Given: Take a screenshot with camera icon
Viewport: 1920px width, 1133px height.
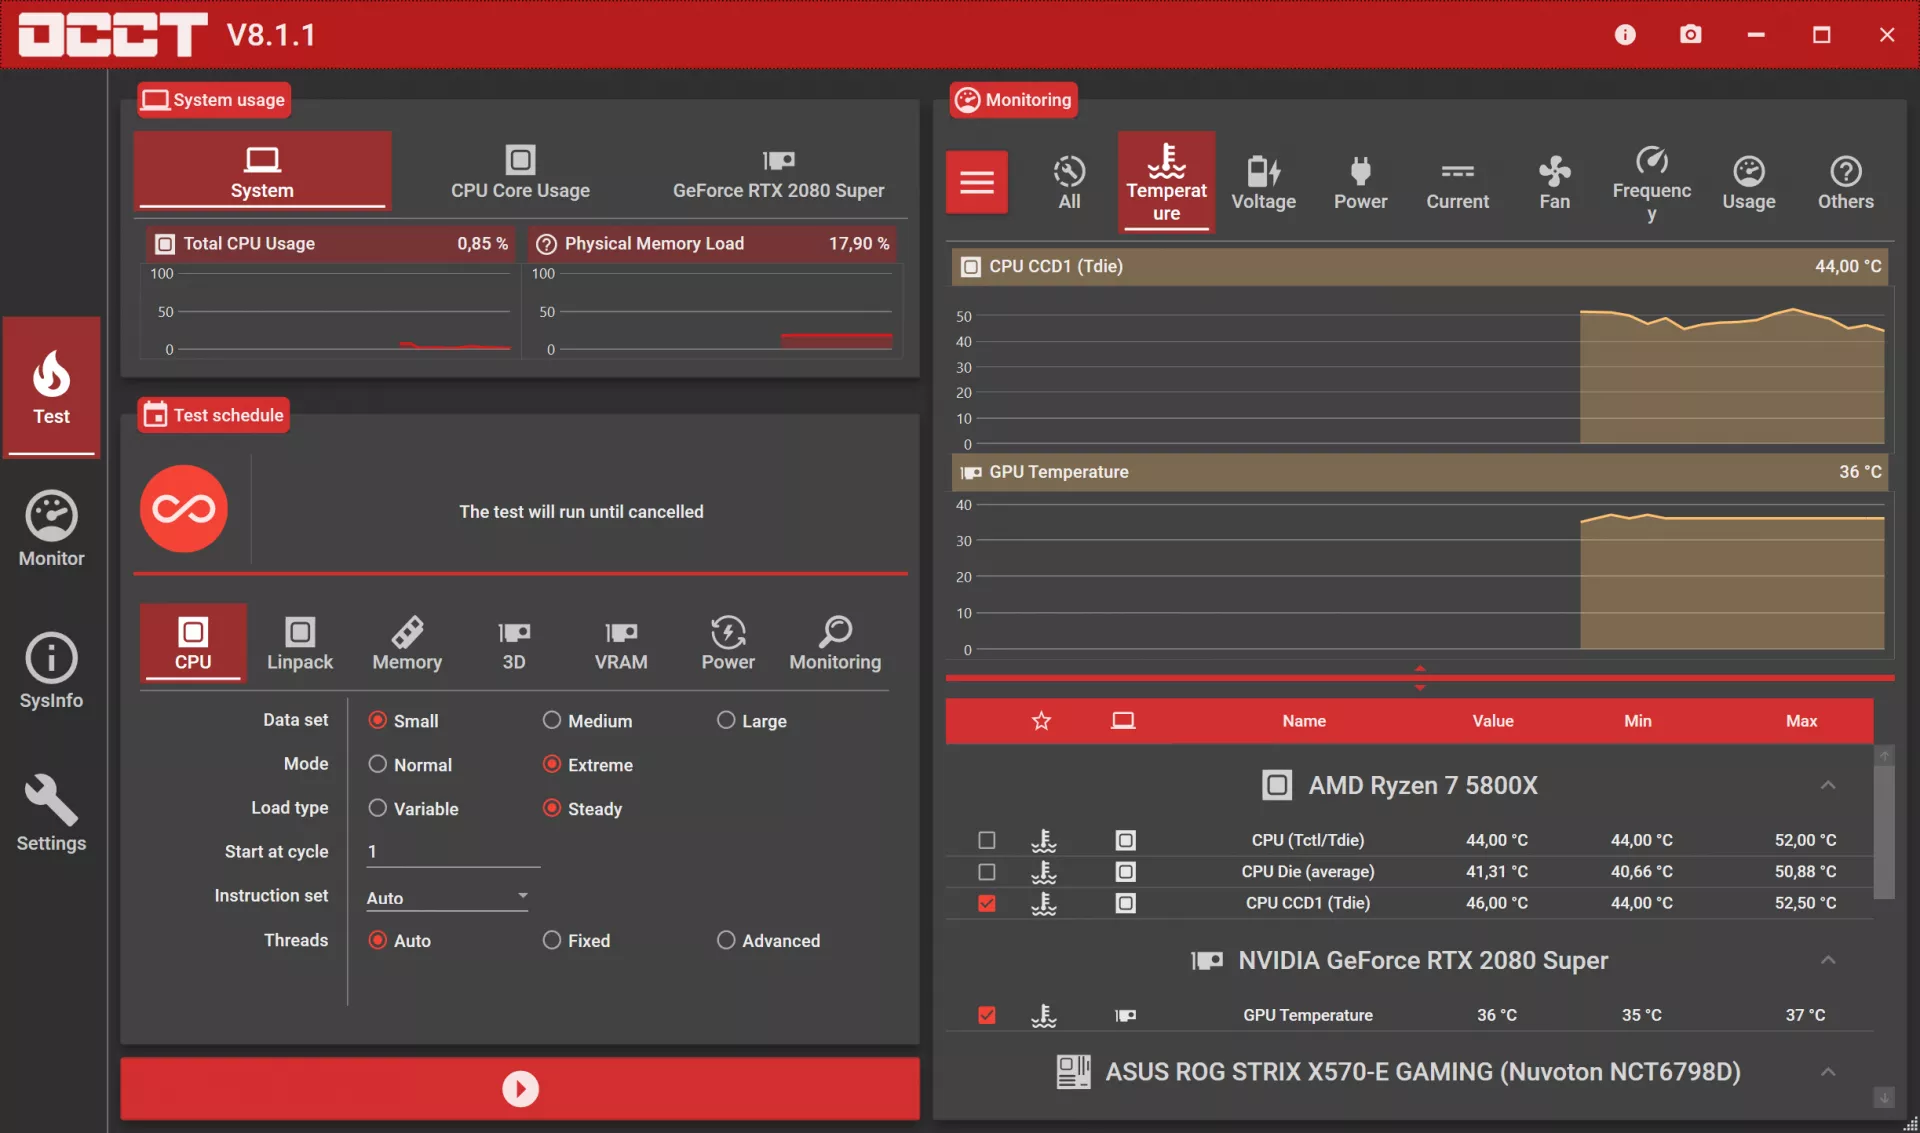Looking at the screenshot, I should (x=1690, y=35).
